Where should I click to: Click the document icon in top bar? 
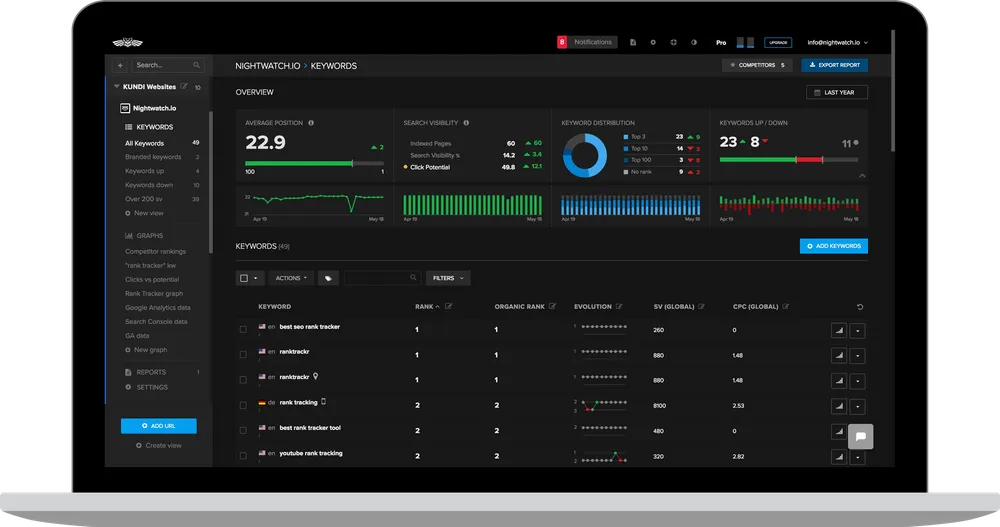[633, 42]
